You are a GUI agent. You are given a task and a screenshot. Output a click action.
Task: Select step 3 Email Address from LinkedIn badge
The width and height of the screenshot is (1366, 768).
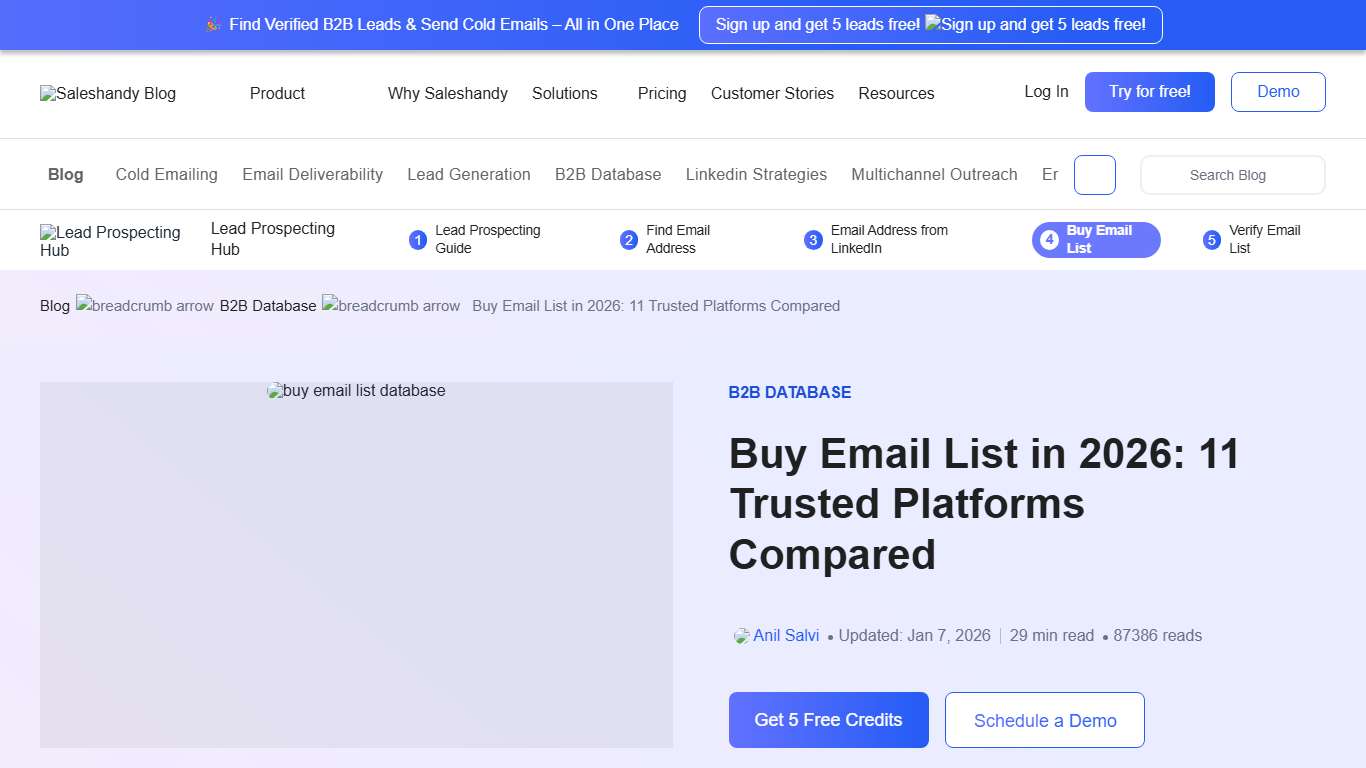coord(813,240)
